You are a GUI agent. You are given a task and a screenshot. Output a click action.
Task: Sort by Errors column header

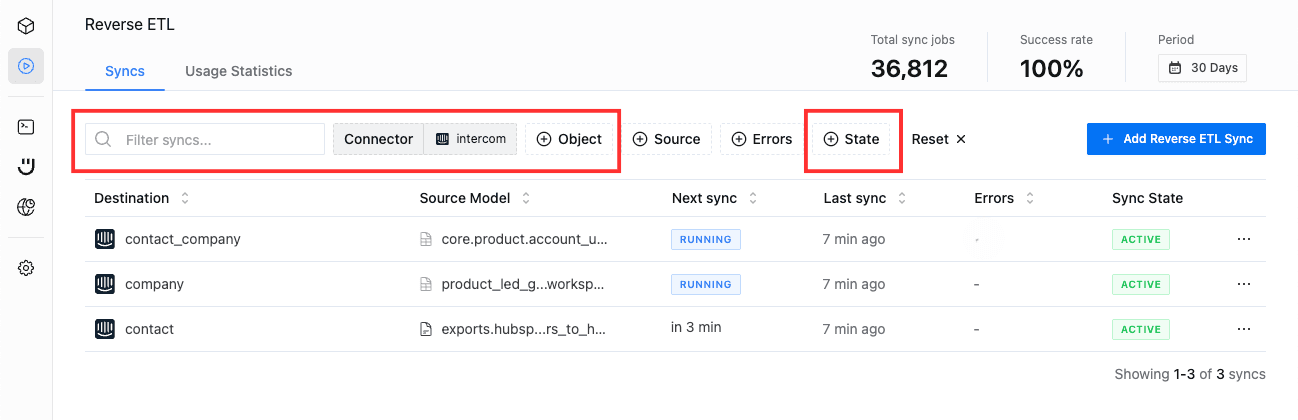(1004, 198)
